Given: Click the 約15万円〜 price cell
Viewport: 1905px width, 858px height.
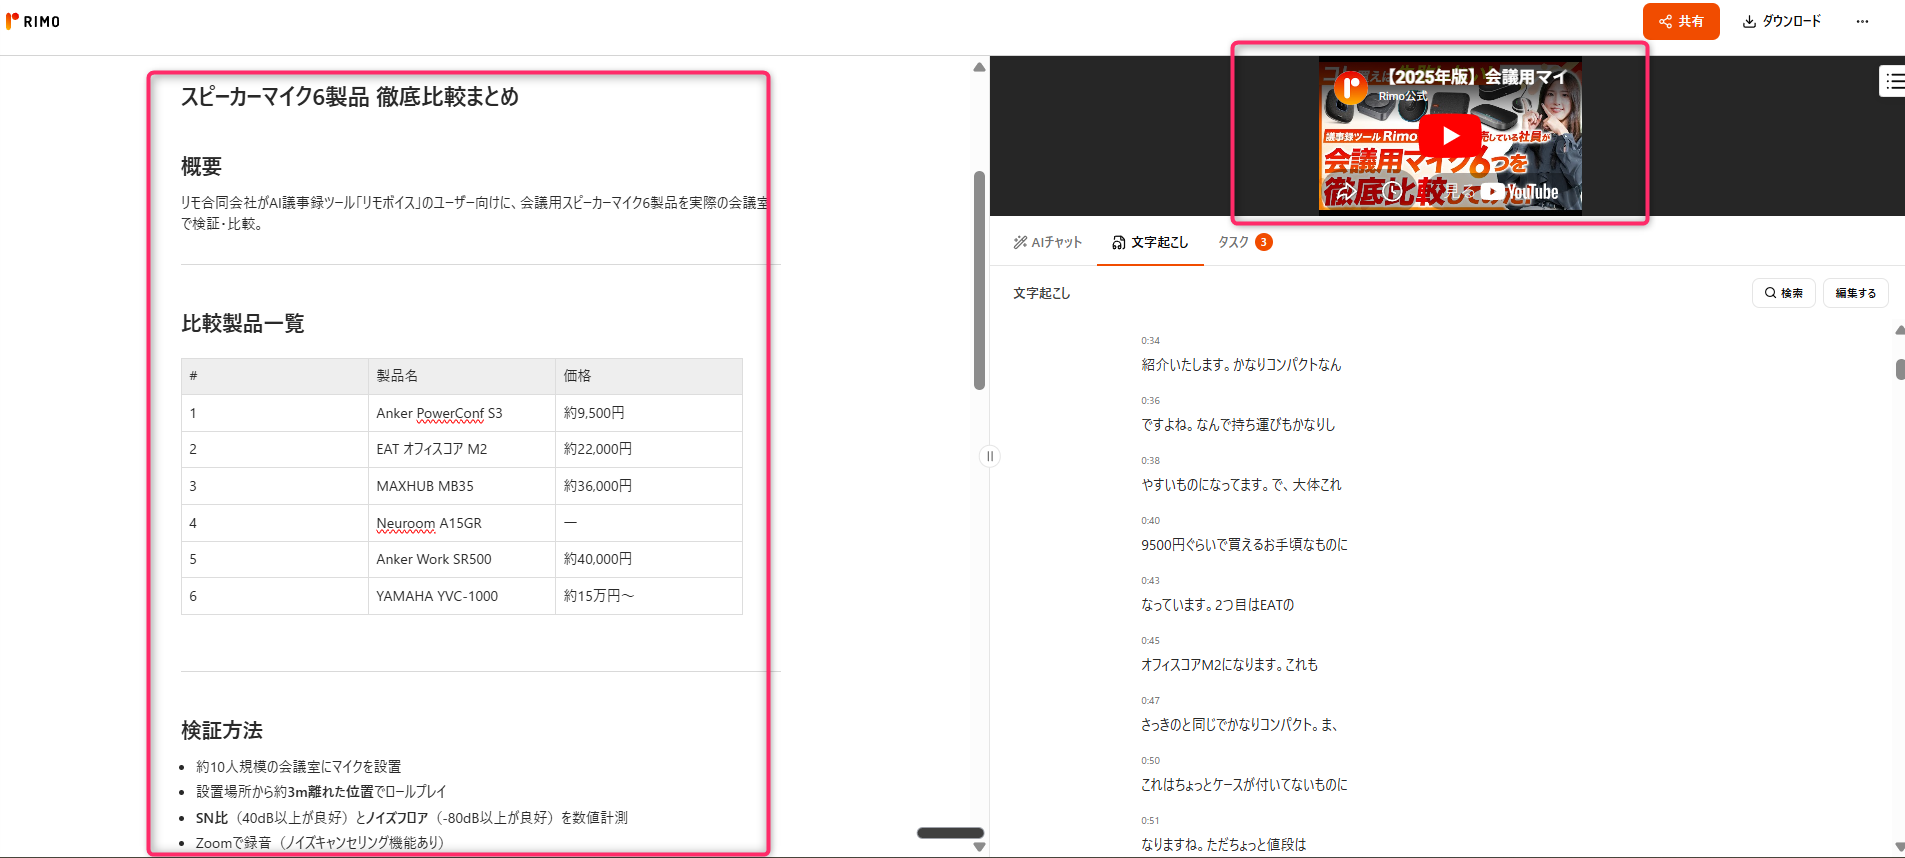Looking at the screenshot, I should (648, 596).
